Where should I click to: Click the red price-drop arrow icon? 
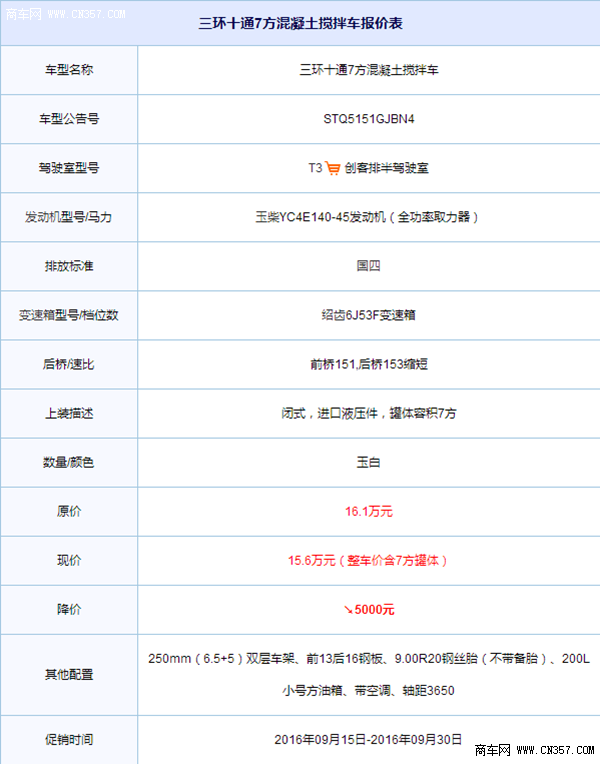pyautogui.click(x=348, y=610)
